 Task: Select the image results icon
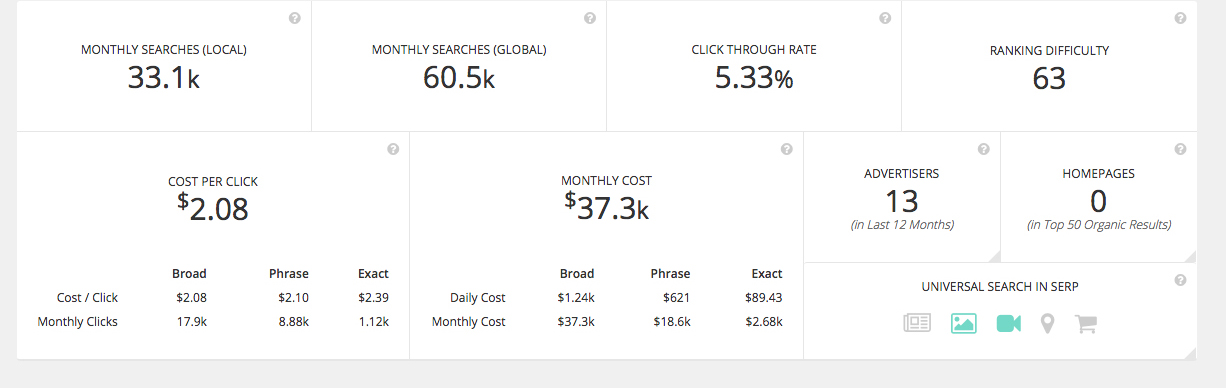[x=963, y=324]
